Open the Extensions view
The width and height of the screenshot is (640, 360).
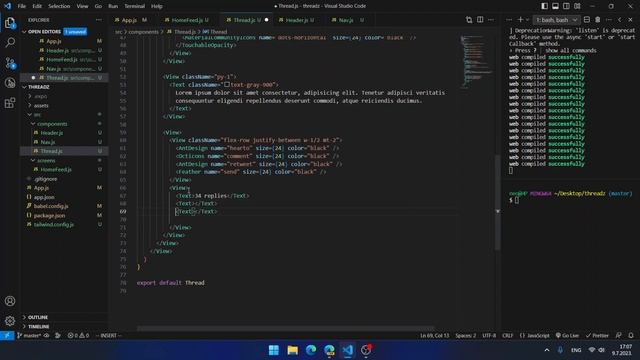[x=10, y=103]
